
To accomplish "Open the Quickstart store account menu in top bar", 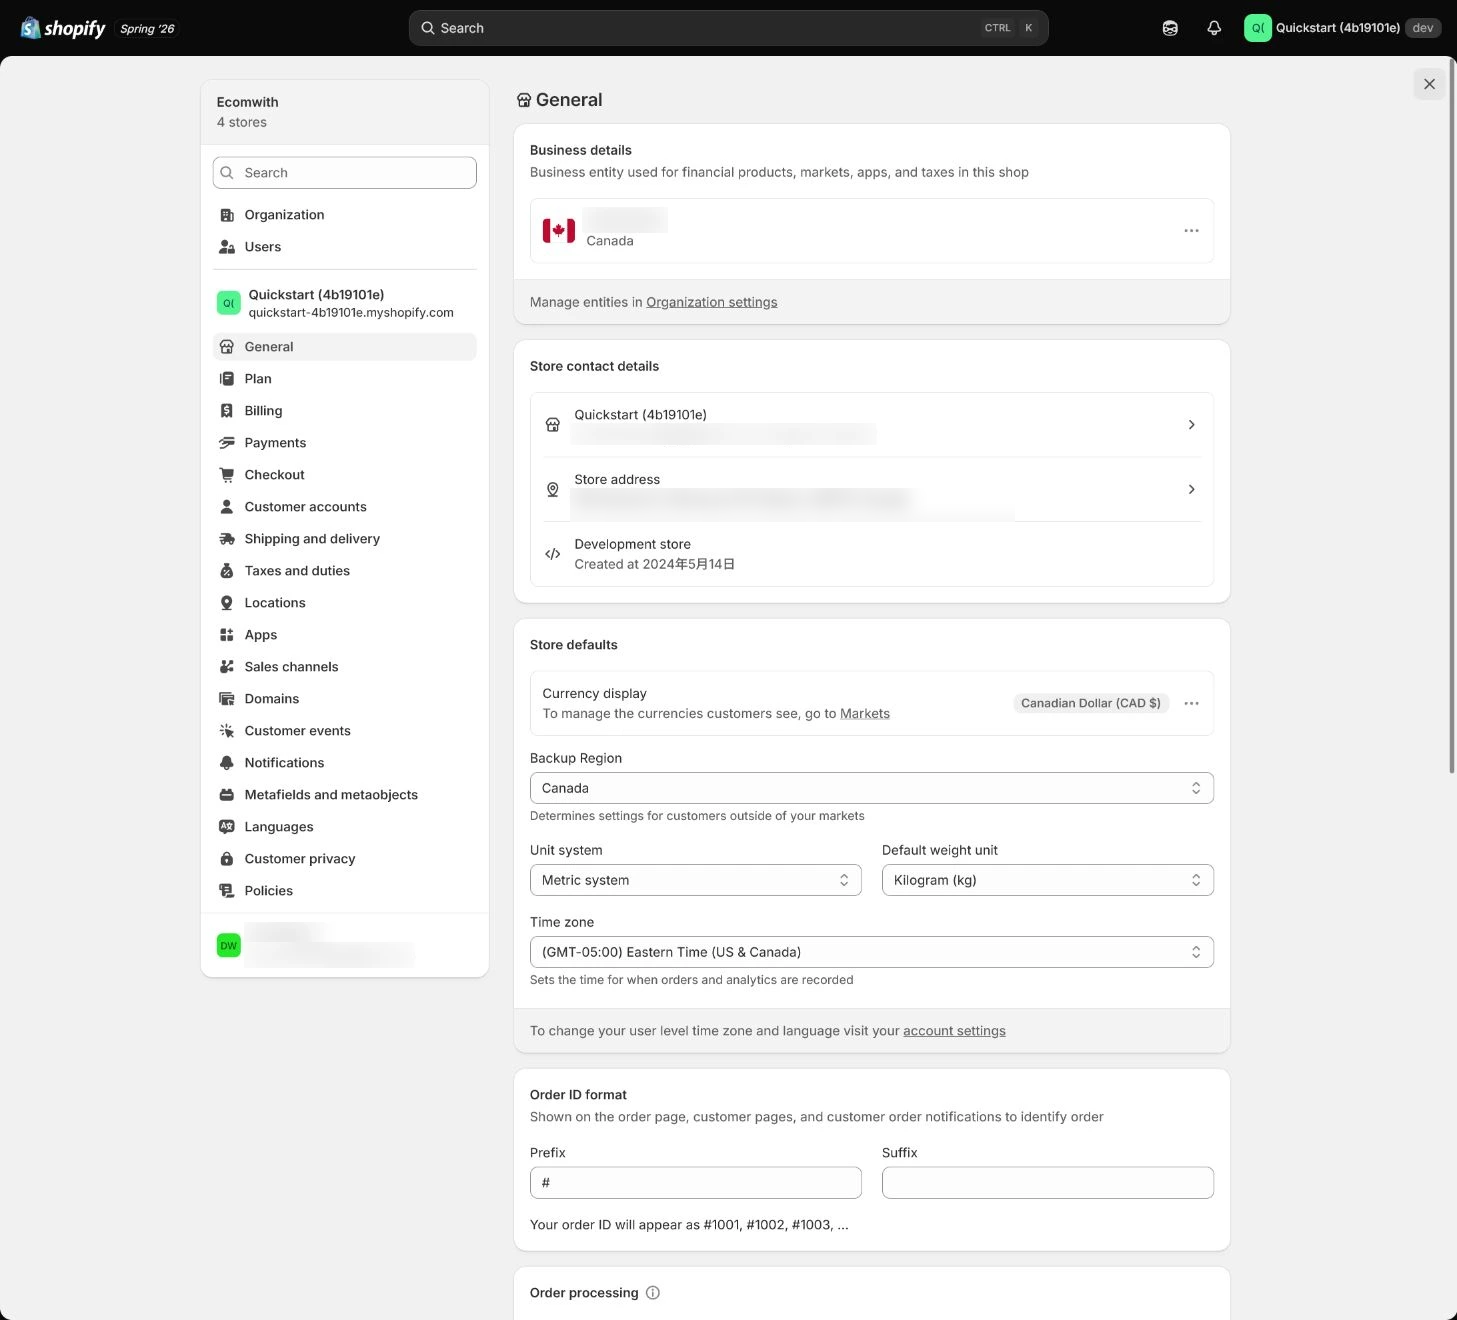I will point(1342,28).
